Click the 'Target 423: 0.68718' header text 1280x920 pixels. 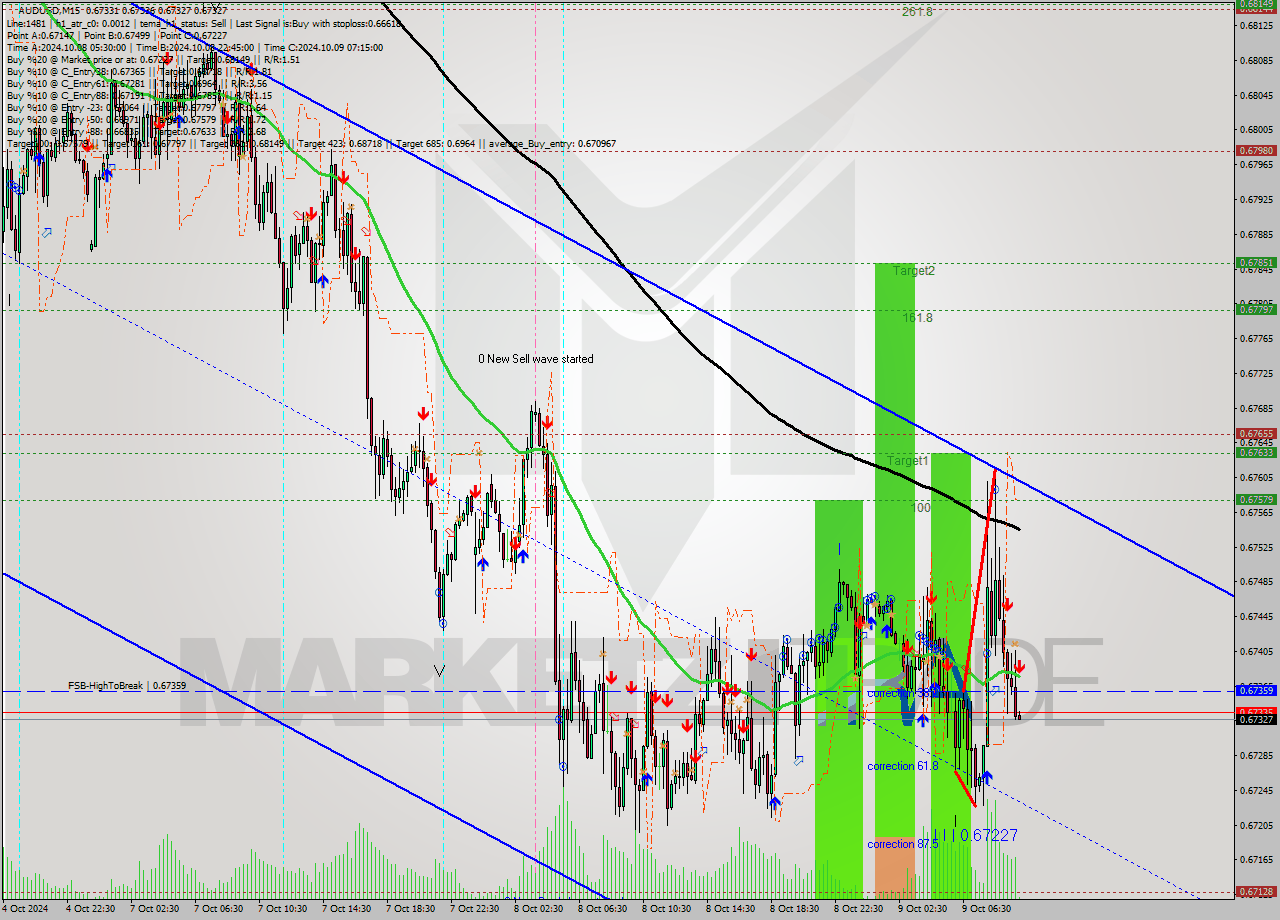341,144
